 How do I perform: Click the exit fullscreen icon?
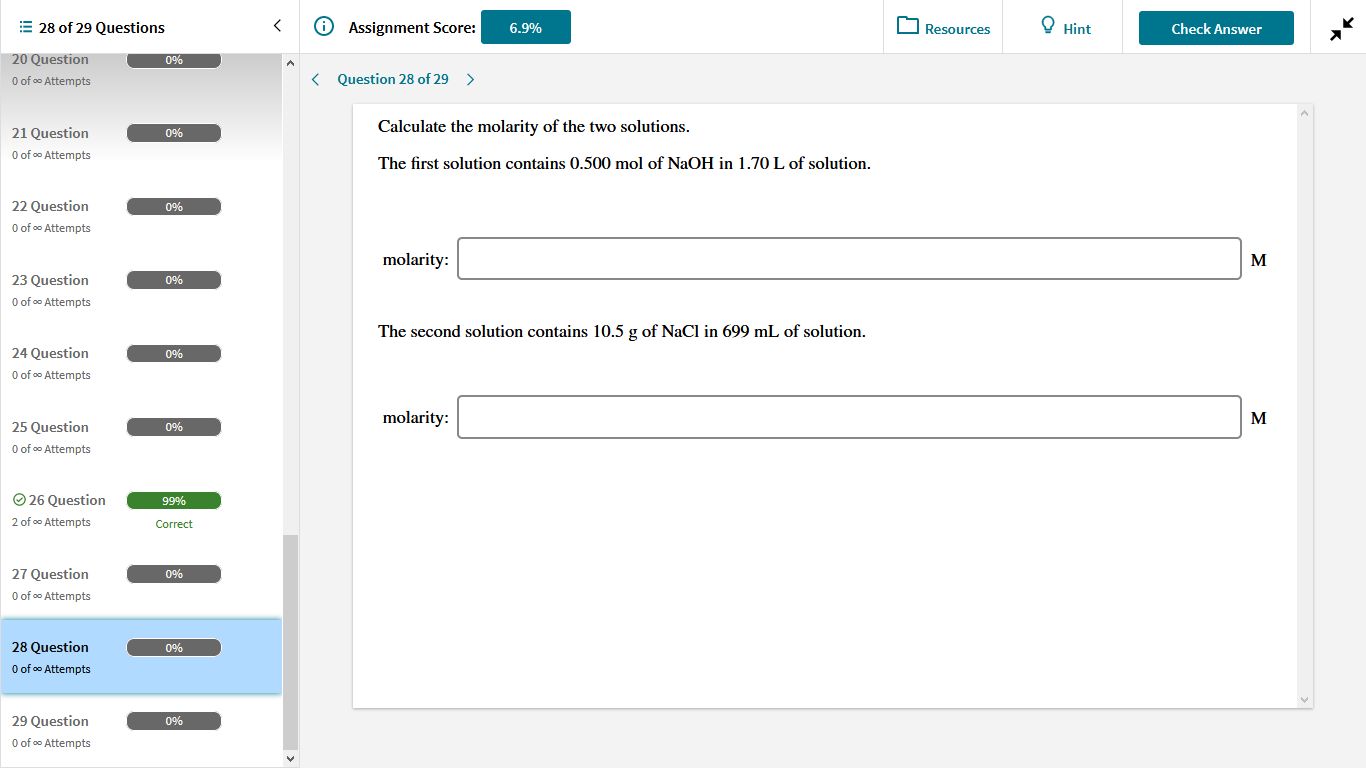tap(1341, 27)
